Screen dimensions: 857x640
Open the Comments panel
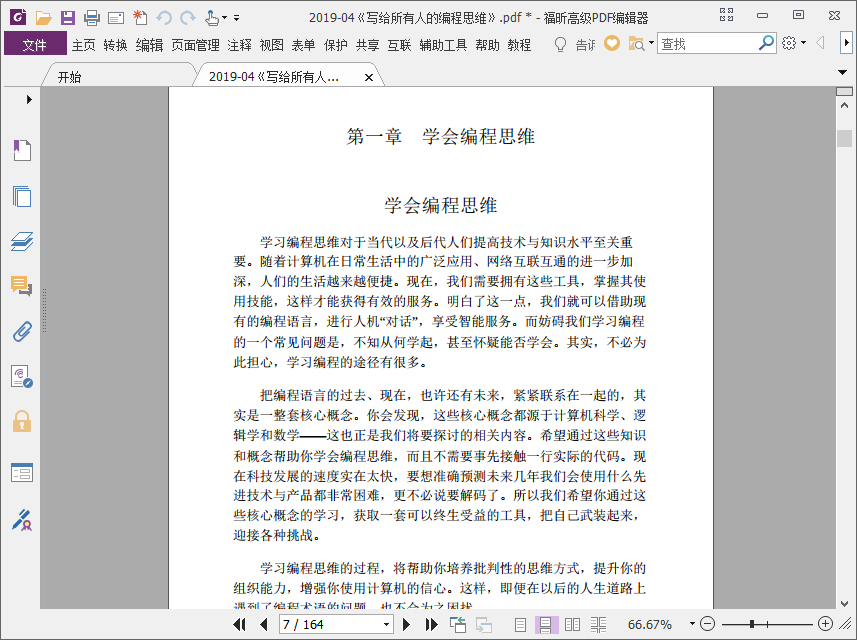pos(22,286)
